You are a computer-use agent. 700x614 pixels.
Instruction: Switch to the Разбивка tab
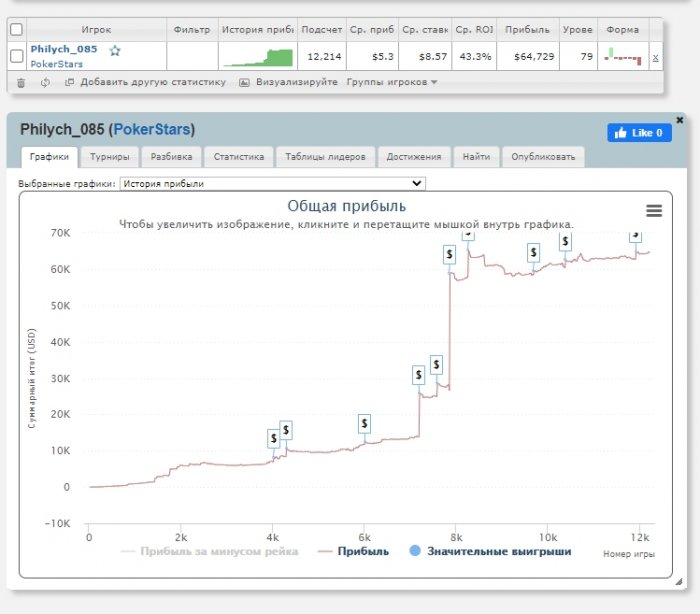(171, 157)
